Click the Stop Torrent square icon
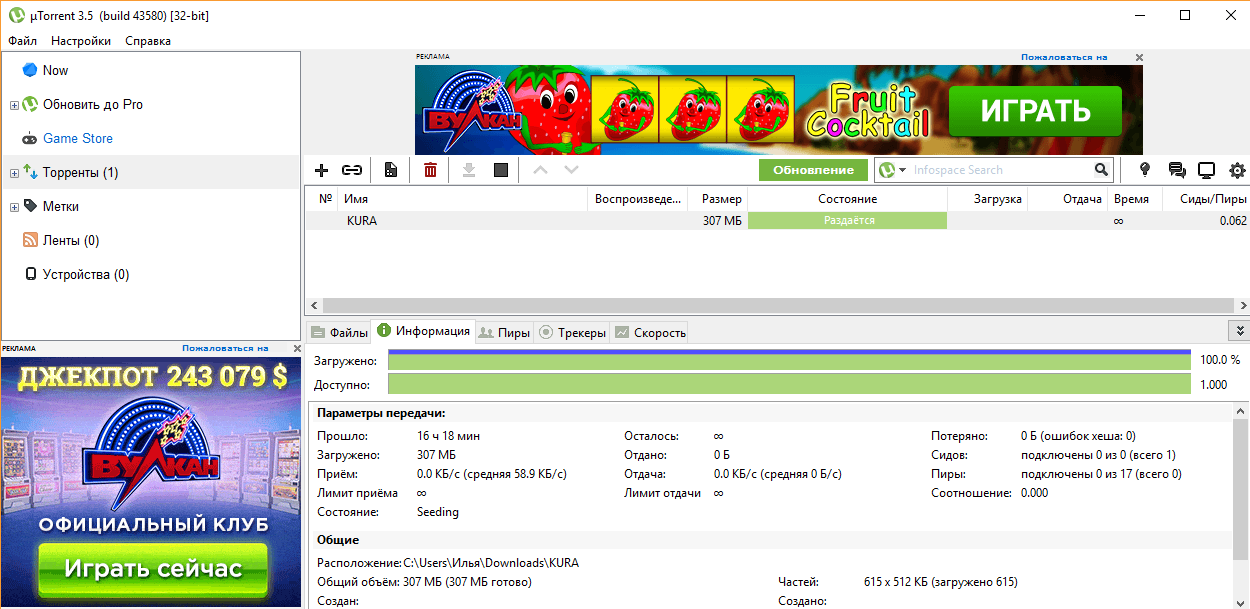This screenshot has height=609, width=1250. pyautogui.click(x=501, y=170)
